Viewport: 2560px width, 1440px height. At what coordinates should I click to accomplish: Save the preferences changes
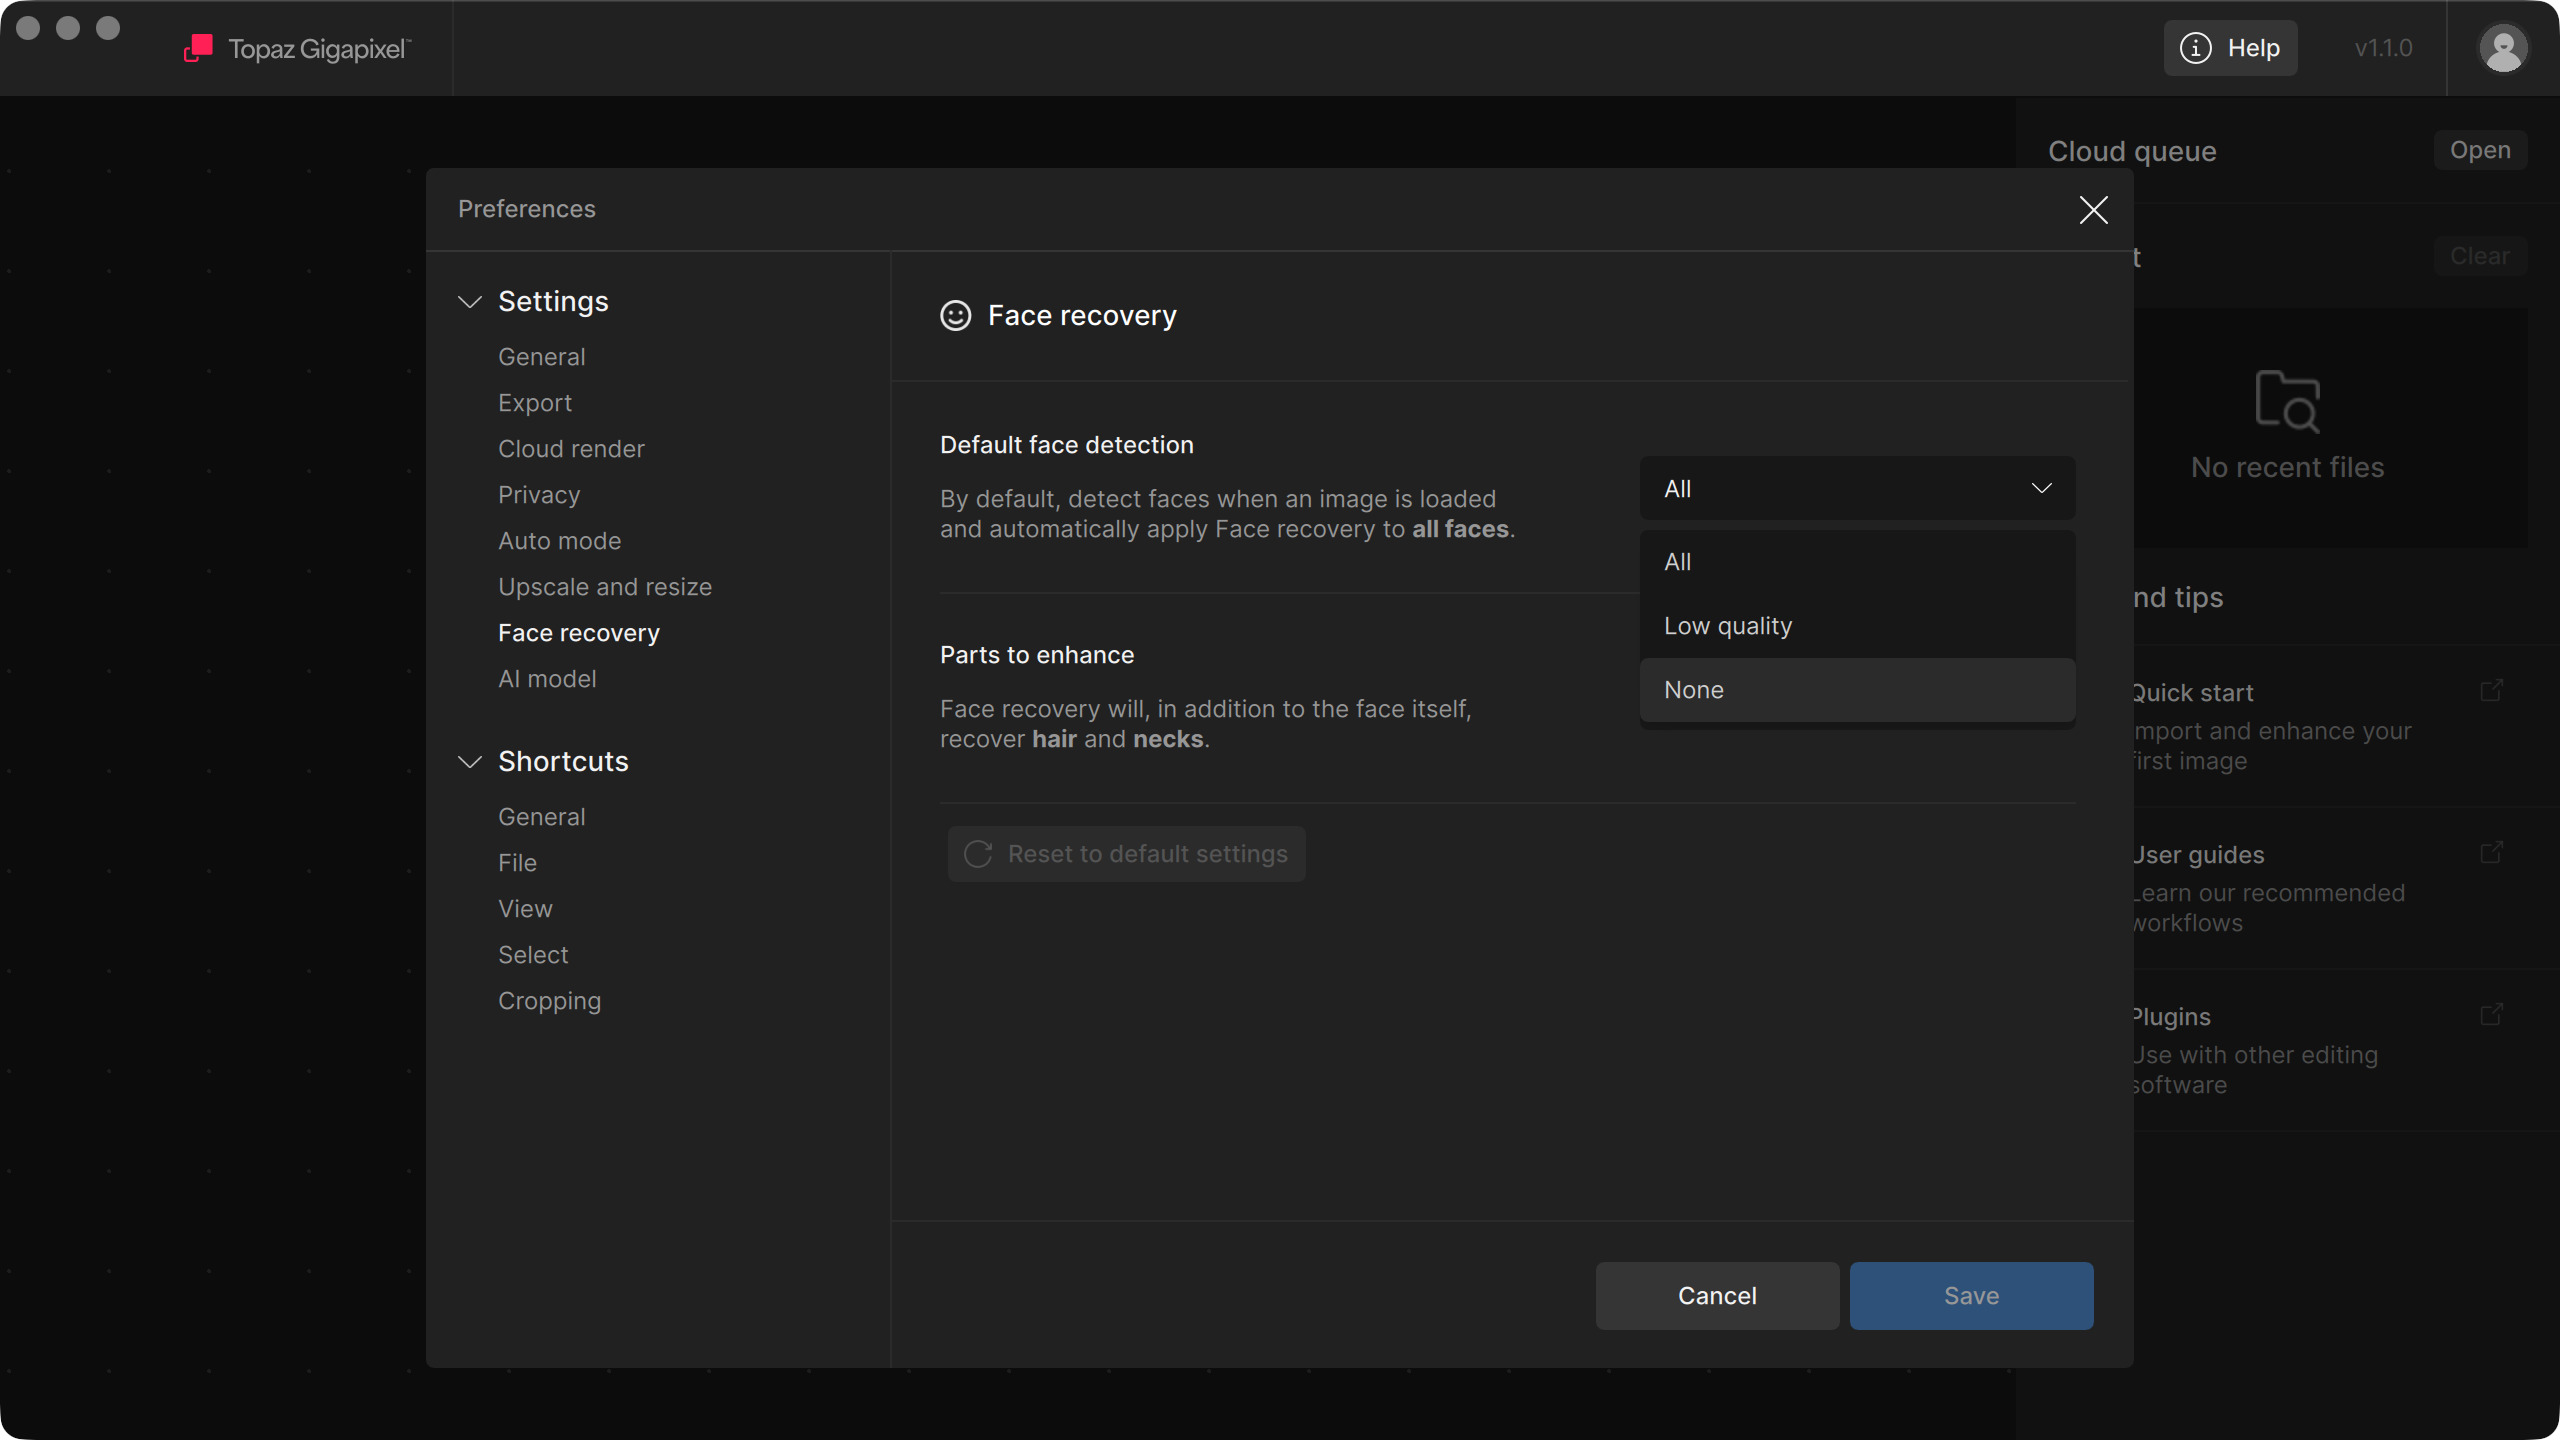tap(1971, 1296)
